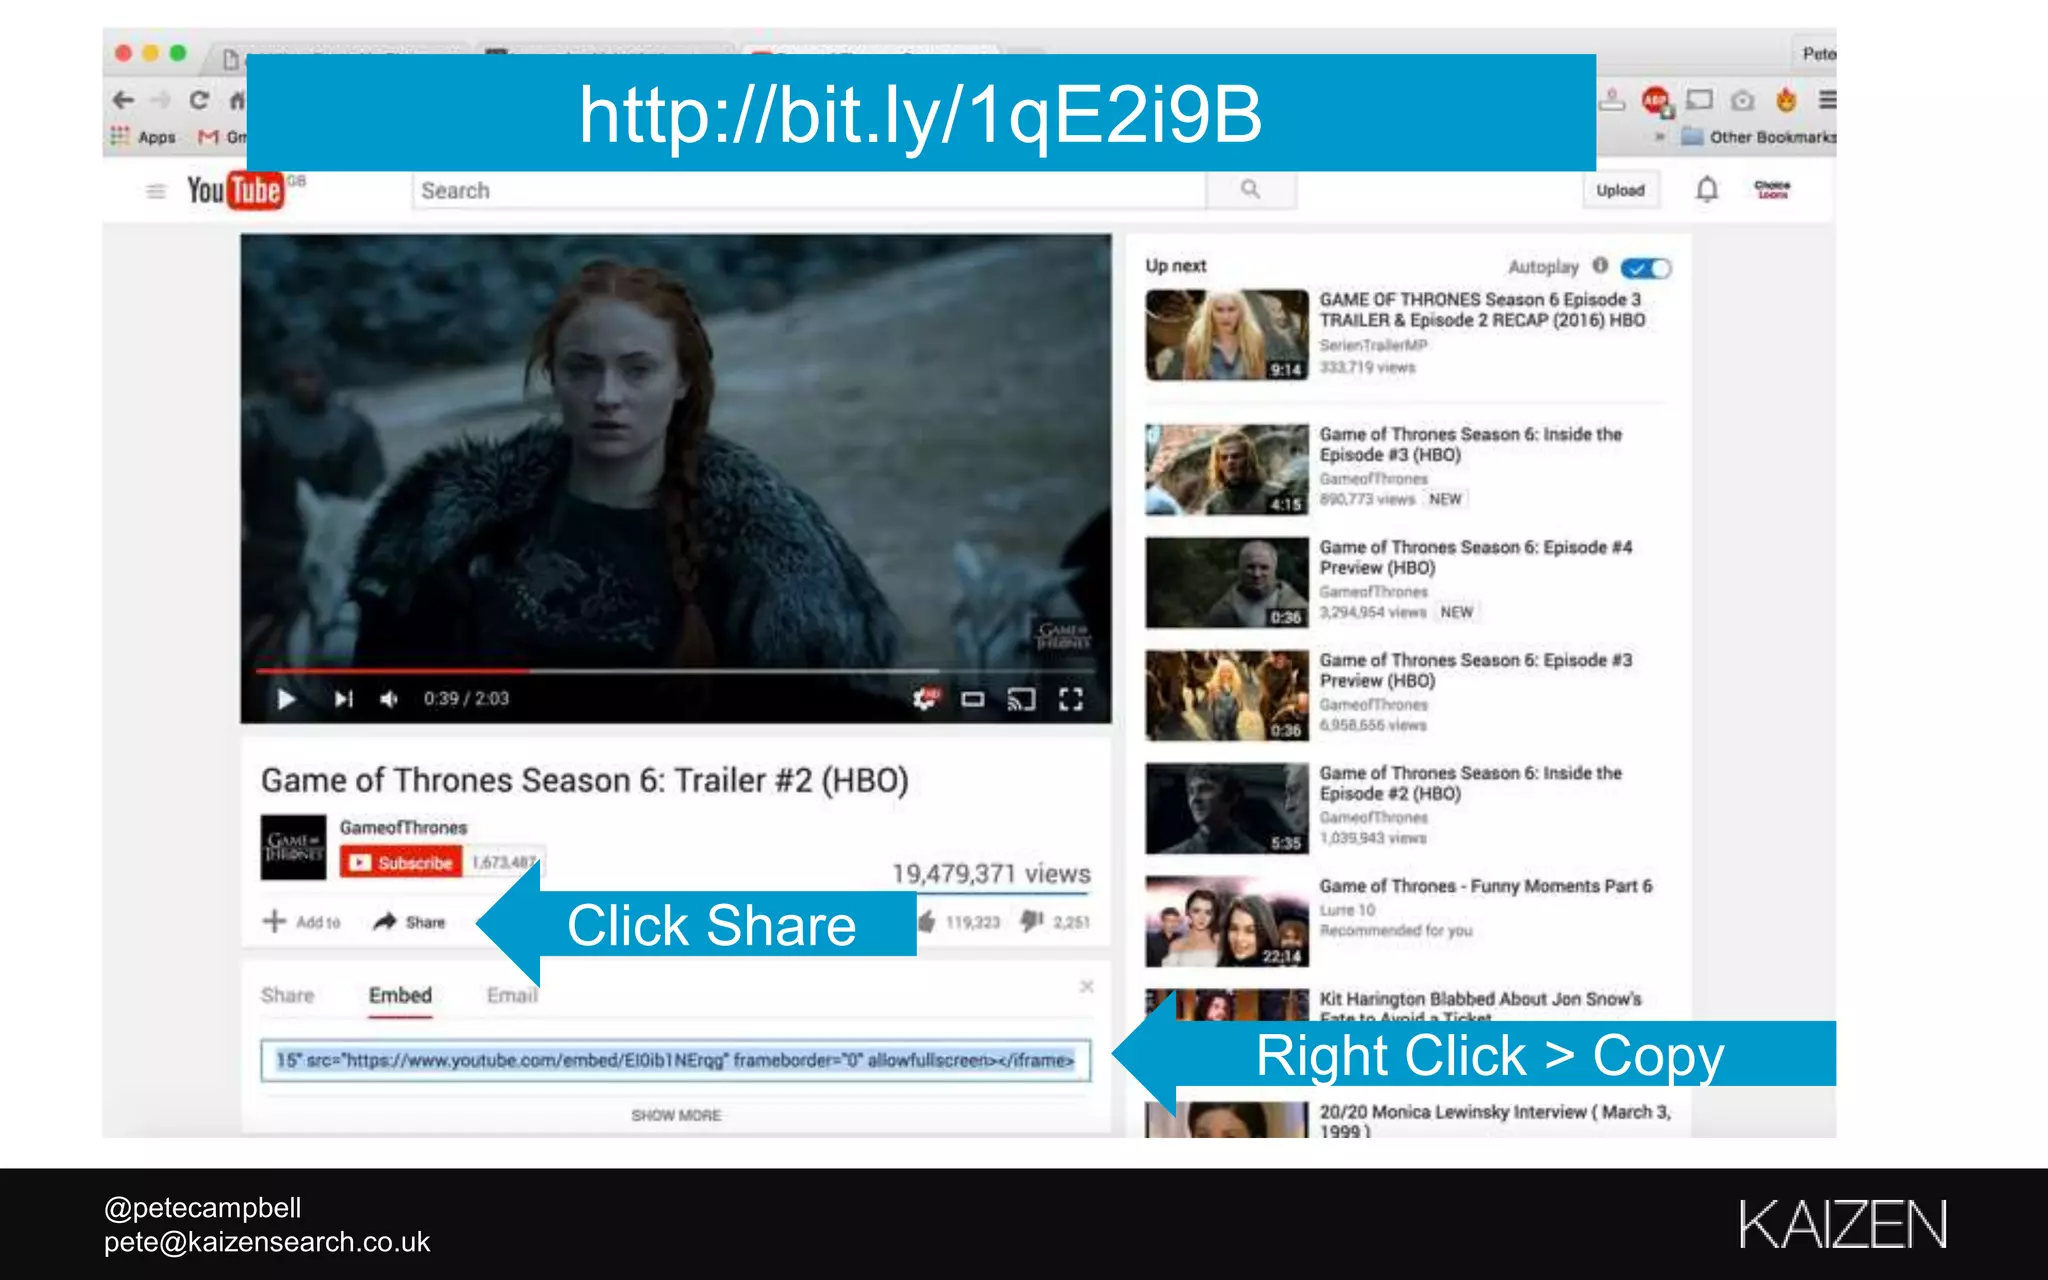Viewport: 2048px width, 1280px height.
Task: Switch to the Email tab
Action: tap(511, 995)
